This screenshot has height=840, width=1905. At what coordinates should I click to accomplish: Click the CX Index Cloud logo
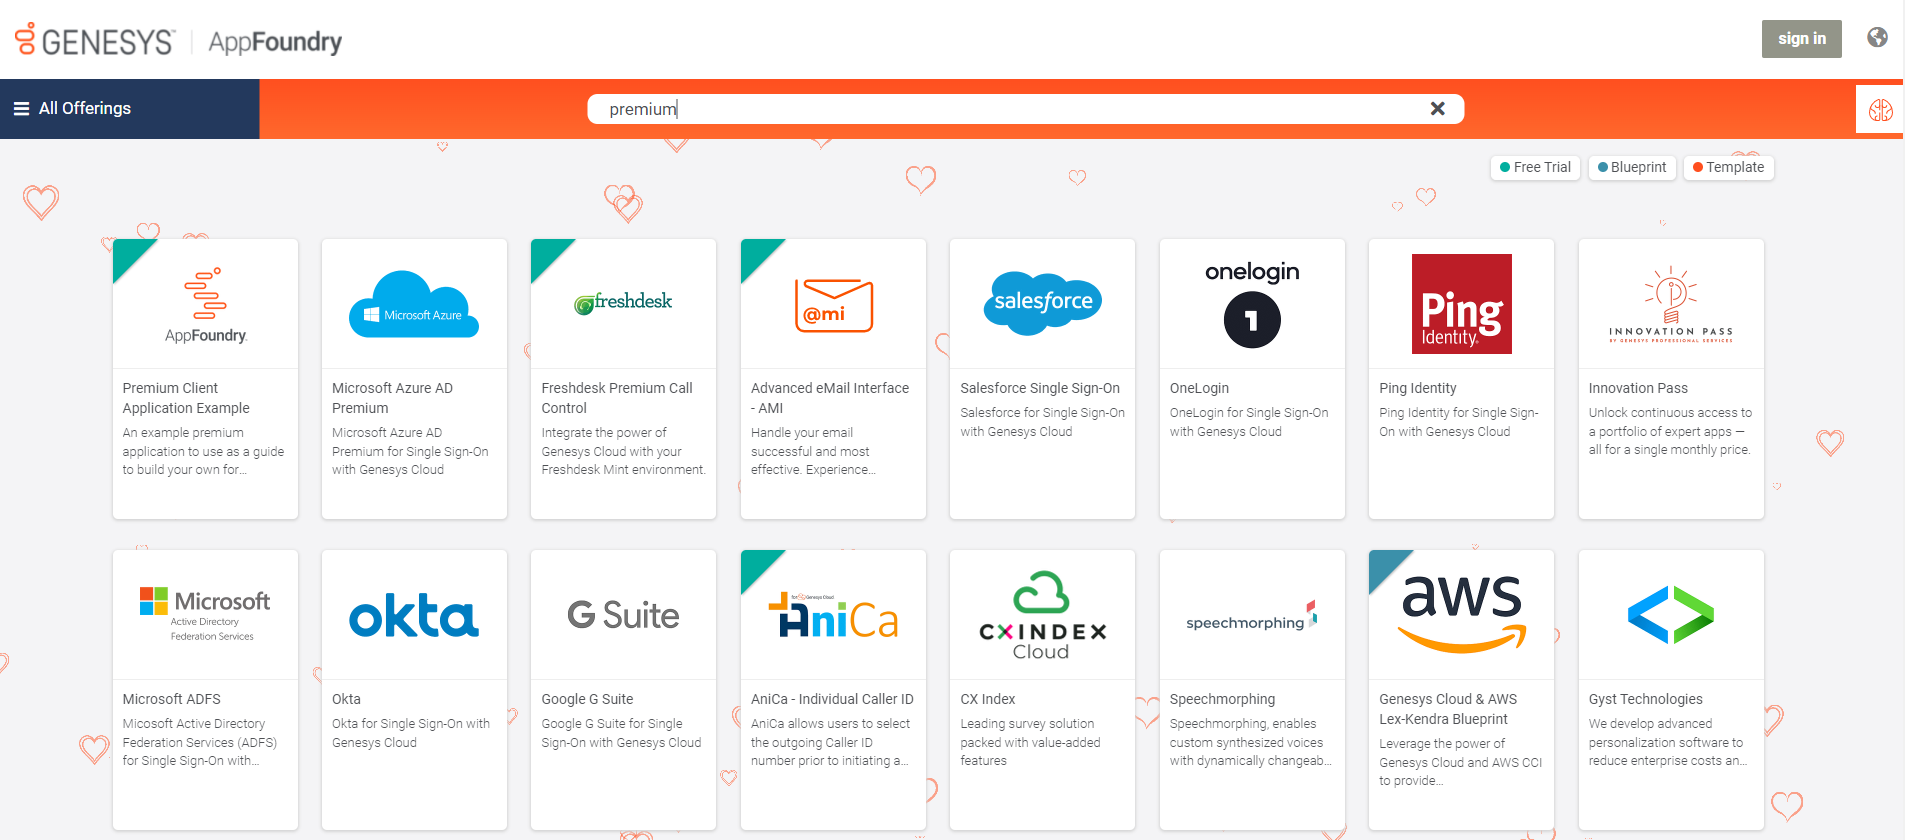[x=1042, y=615]
